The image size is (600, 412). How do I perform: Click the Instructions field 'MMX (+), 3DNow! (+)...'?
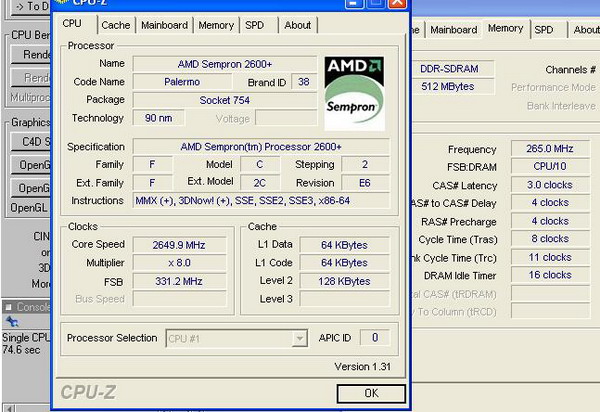261,200
